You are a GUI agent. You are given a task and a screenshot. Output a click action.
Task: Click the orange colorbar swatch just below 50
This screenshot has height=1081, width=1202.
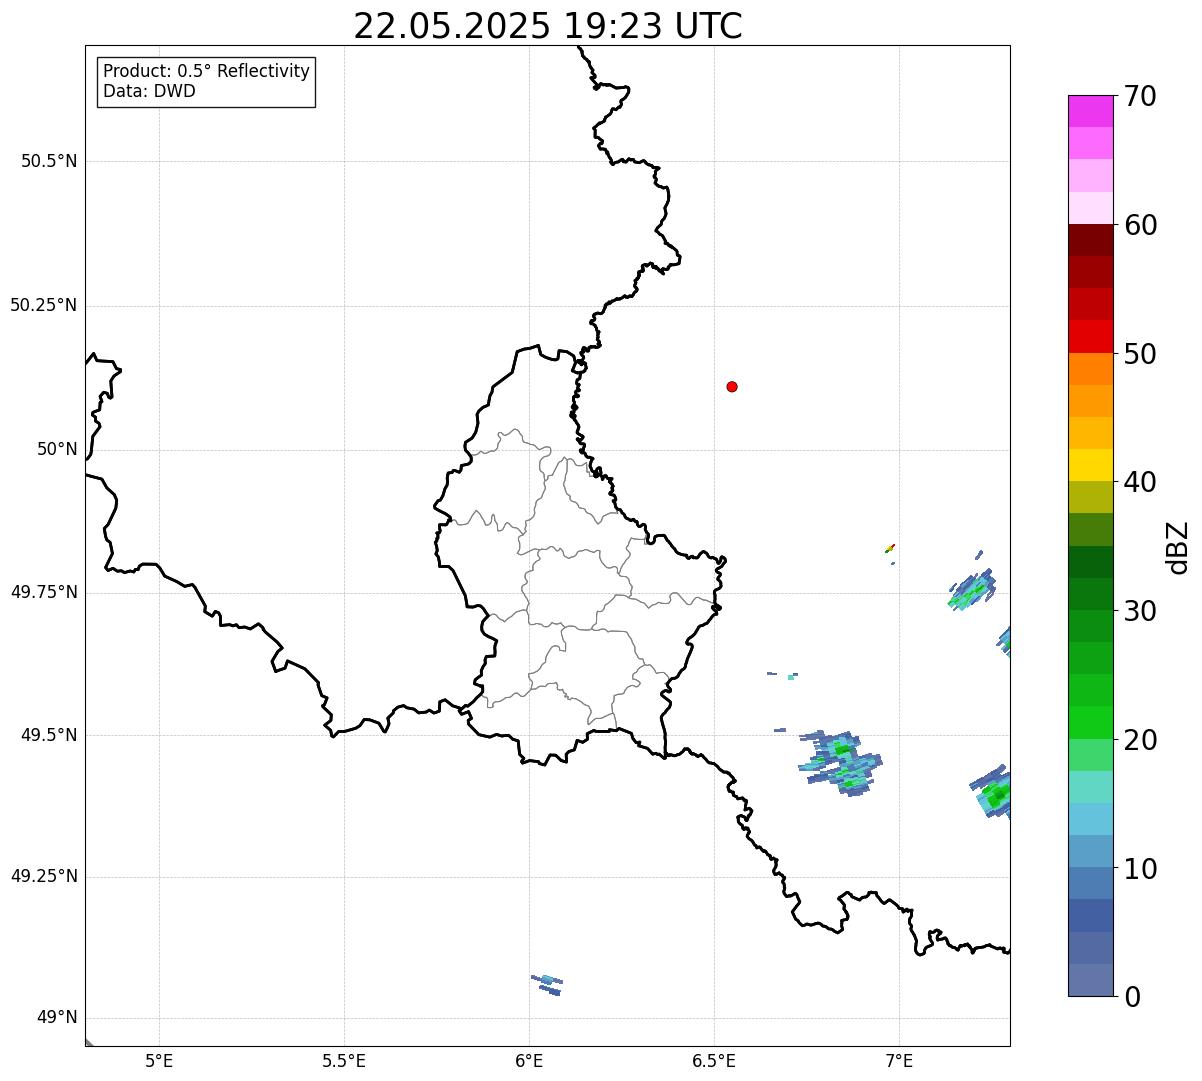(1091, 369)
